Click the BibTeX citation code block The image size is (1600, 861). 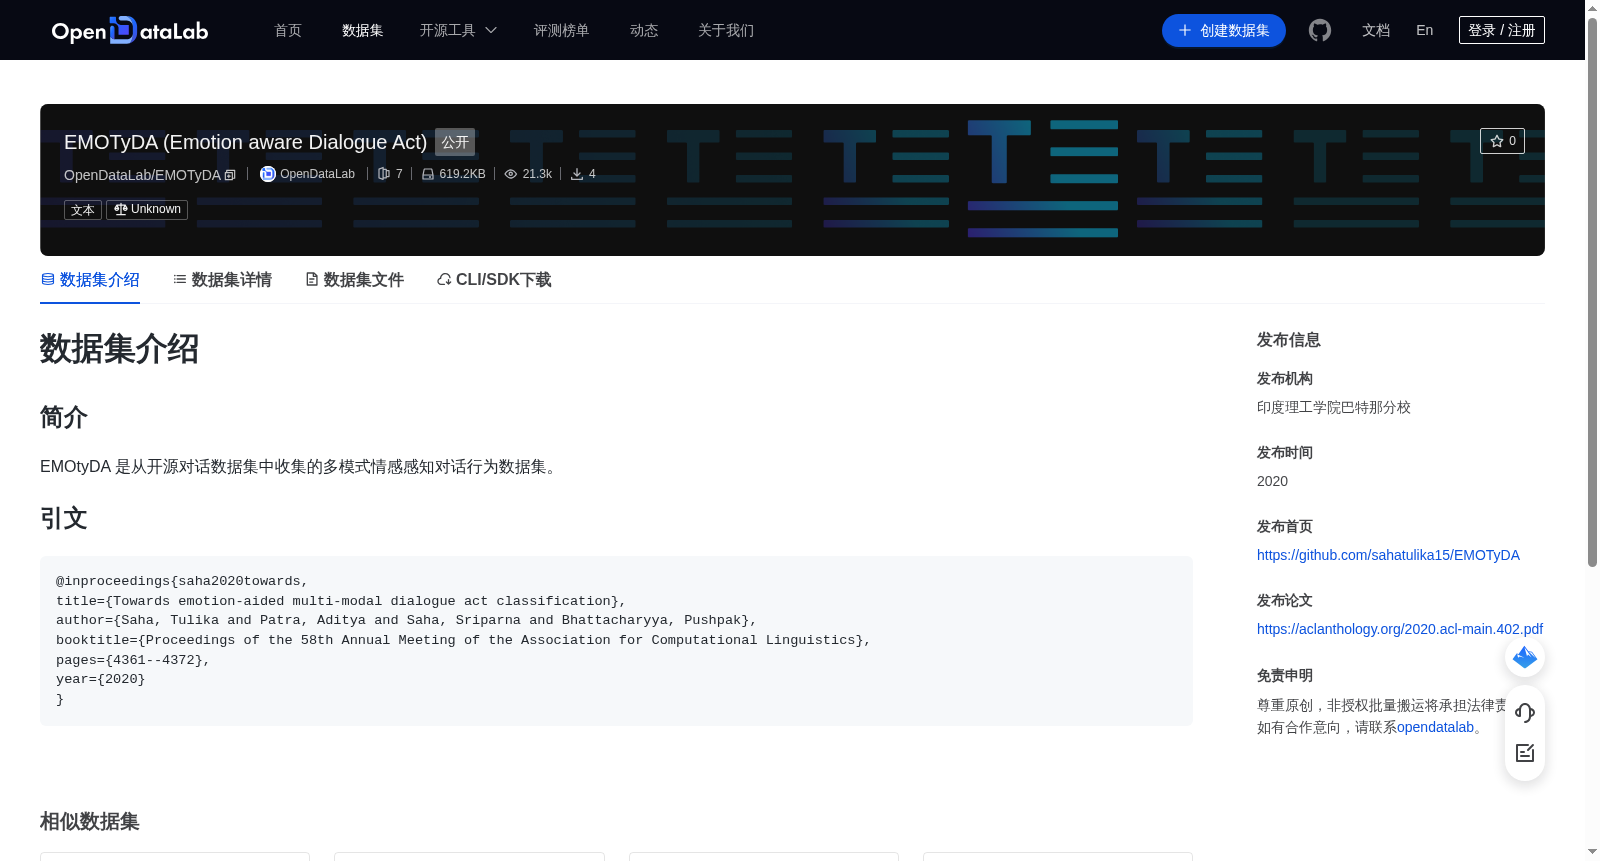[616, 641]
